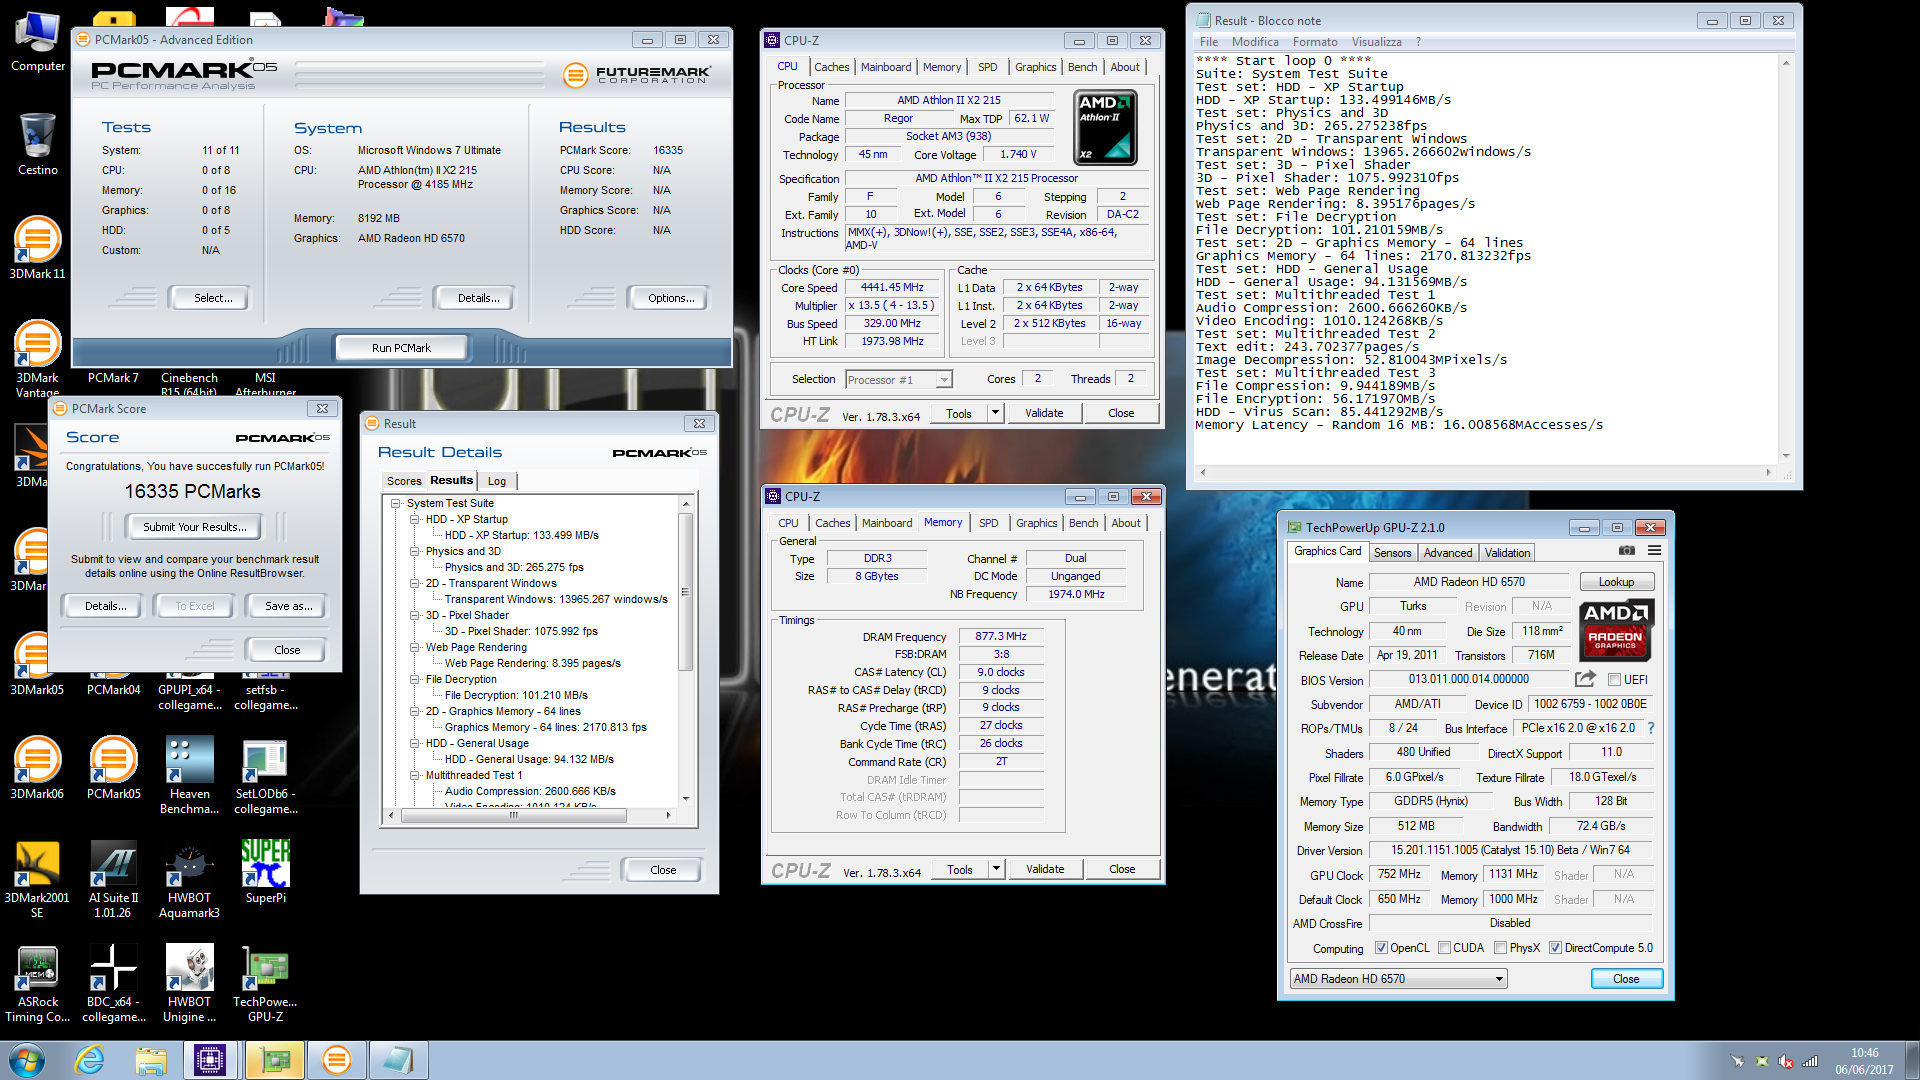Open the HWBOT Unigine desktop shortcut

click(x=190, y=983)
